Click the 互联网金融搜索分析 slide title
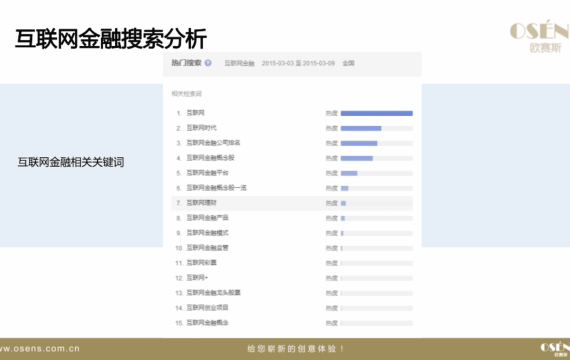 111,39
